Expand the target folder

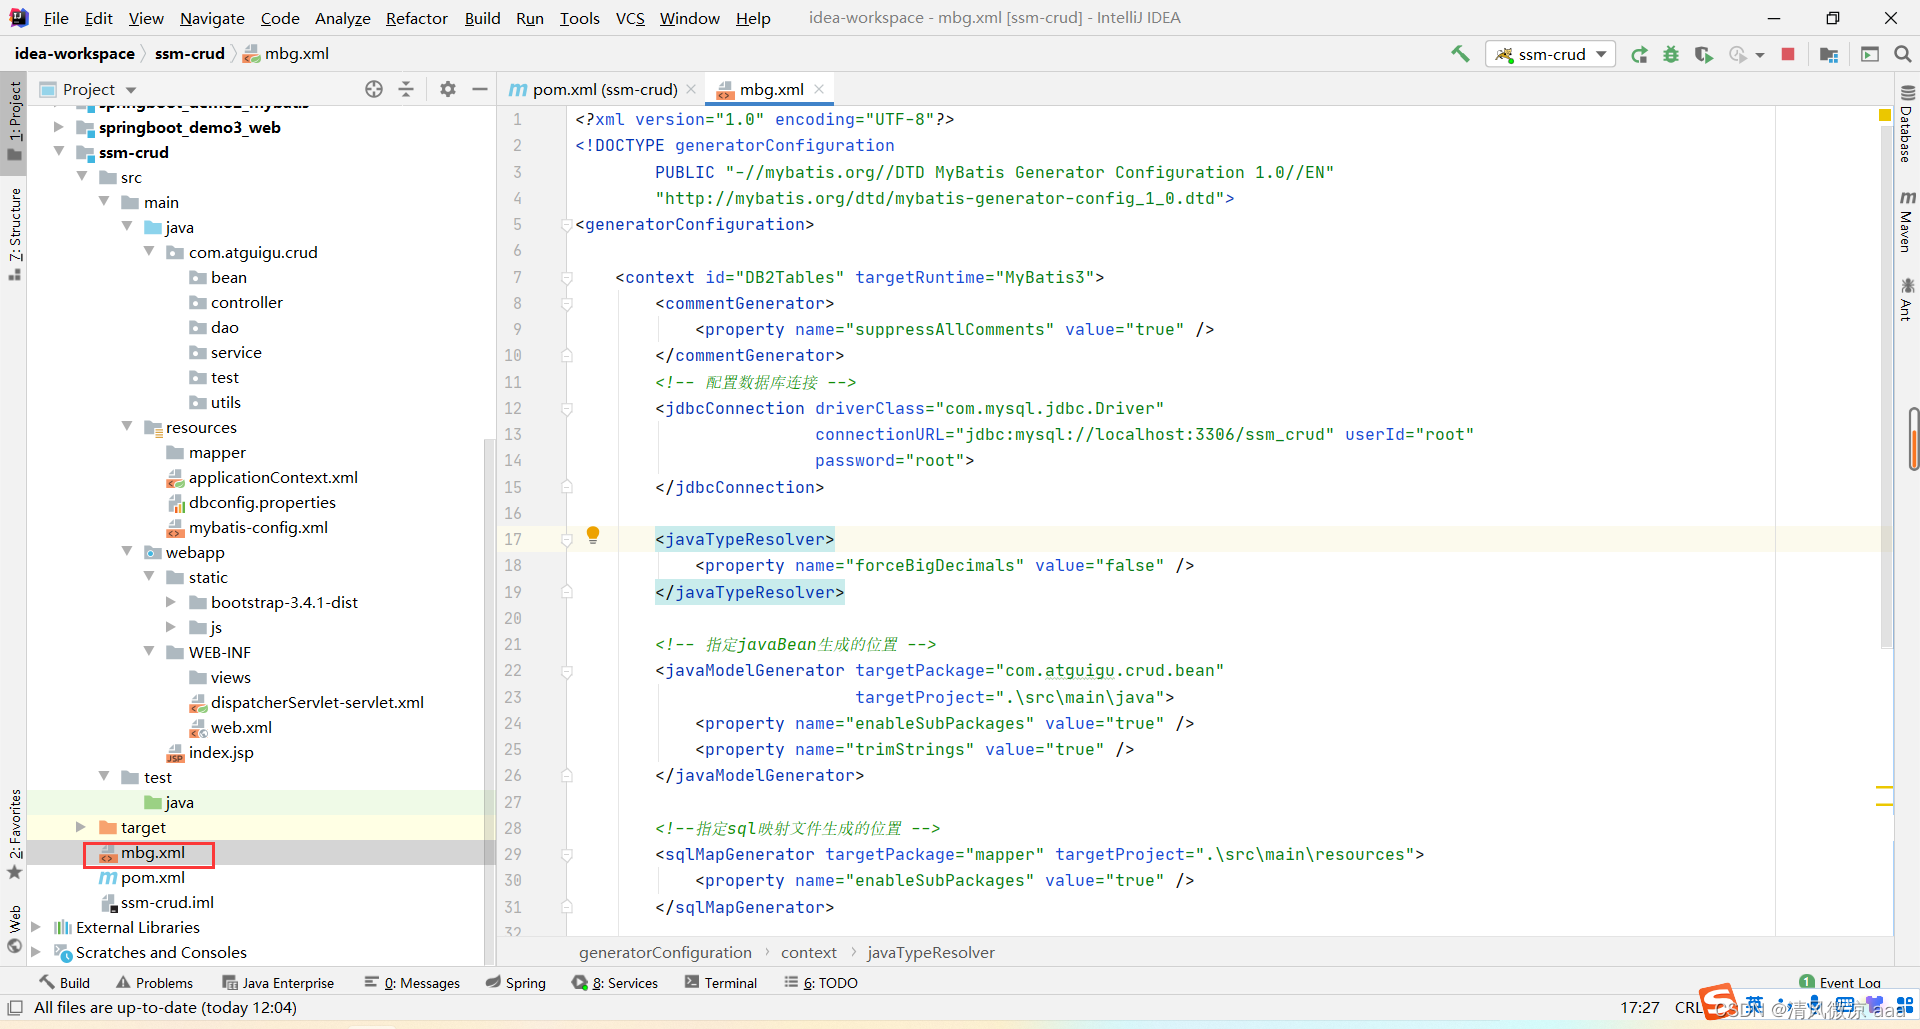(81, 827)
